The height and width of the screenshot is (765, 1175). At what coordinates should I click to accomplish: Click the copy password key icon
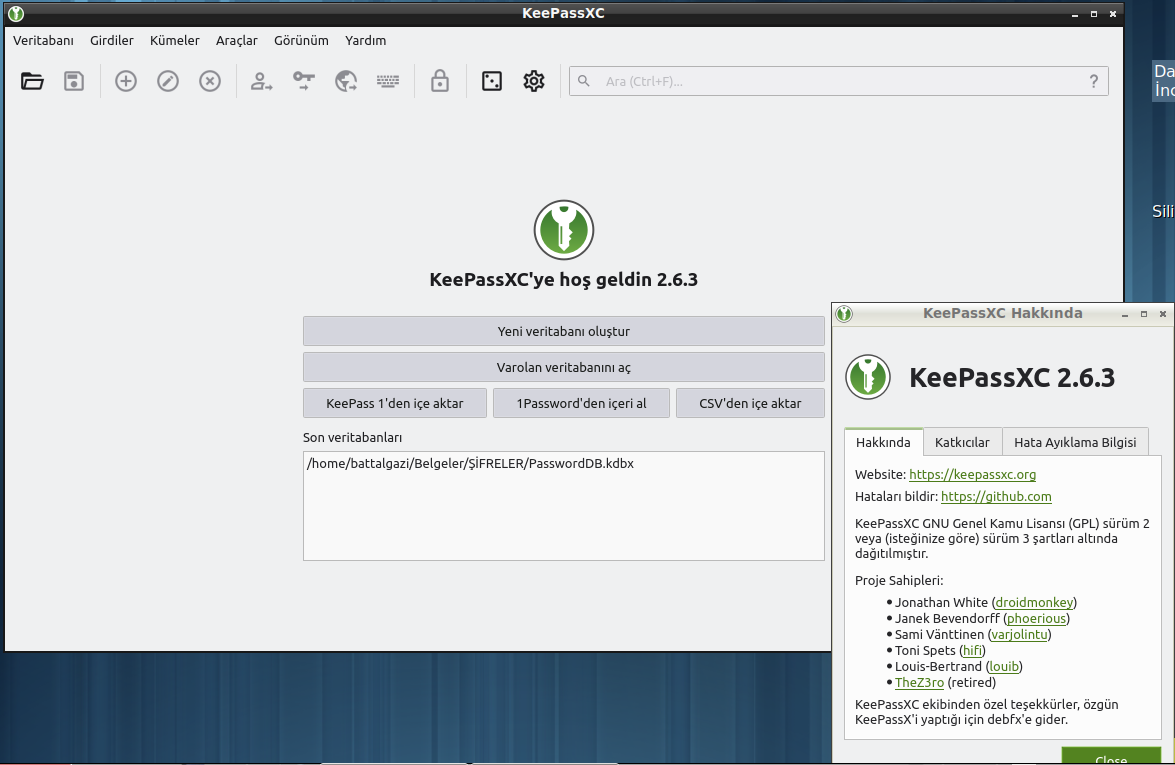pyautogui.click(x=303, y=81)
